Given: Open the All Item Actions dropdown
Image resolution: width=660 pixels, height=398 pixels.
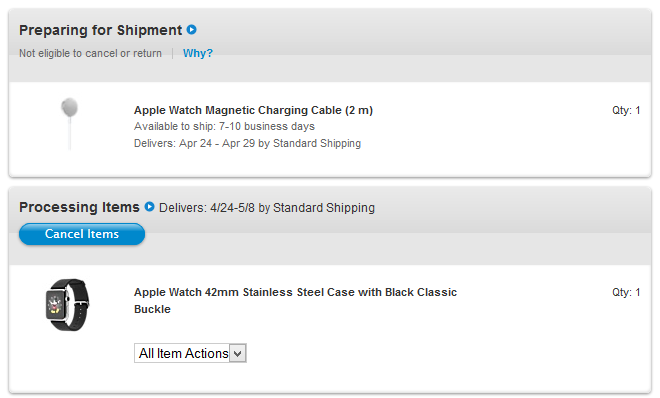Looking at the screenshot, I should pos(190,353).
